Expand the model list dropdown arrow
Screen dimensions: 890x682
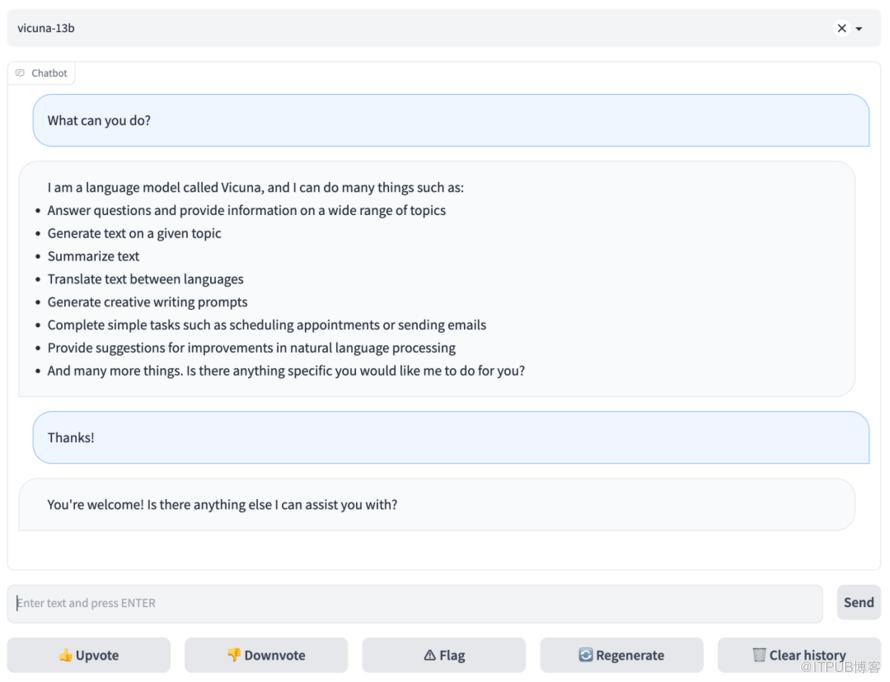(x=859, y=29)
